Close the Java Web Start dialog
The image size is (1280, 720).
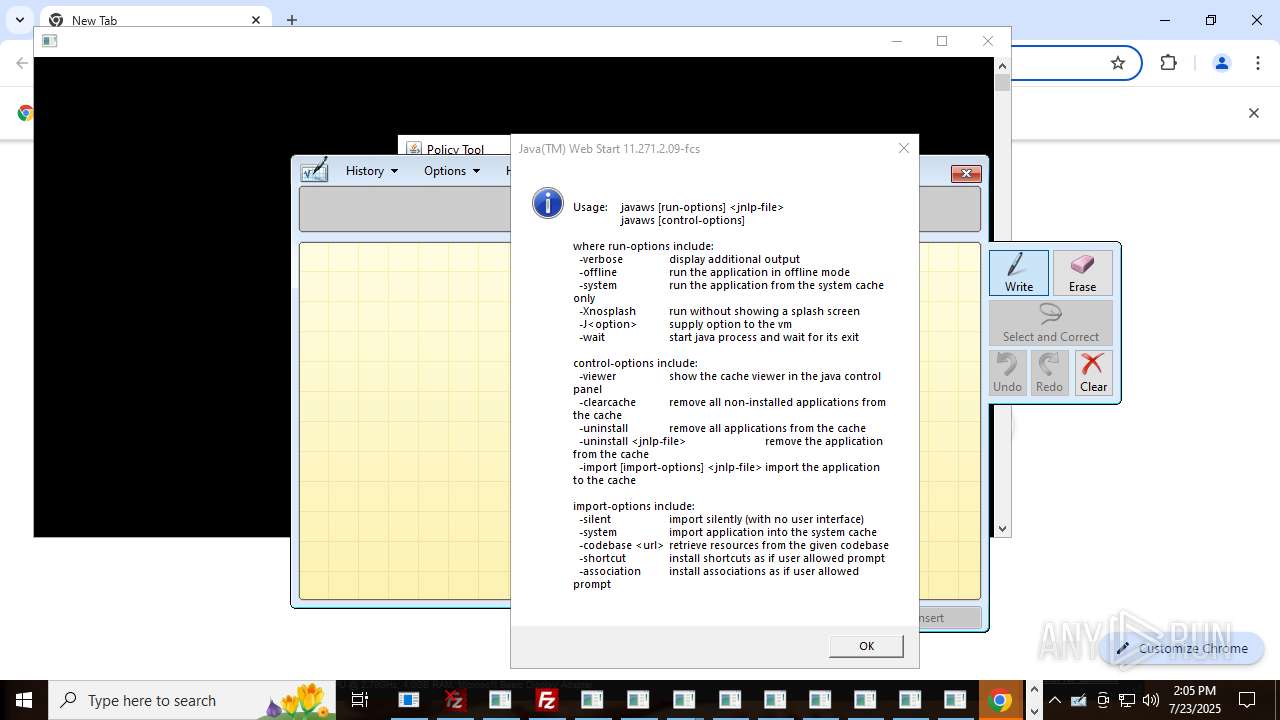pos(904,148)
